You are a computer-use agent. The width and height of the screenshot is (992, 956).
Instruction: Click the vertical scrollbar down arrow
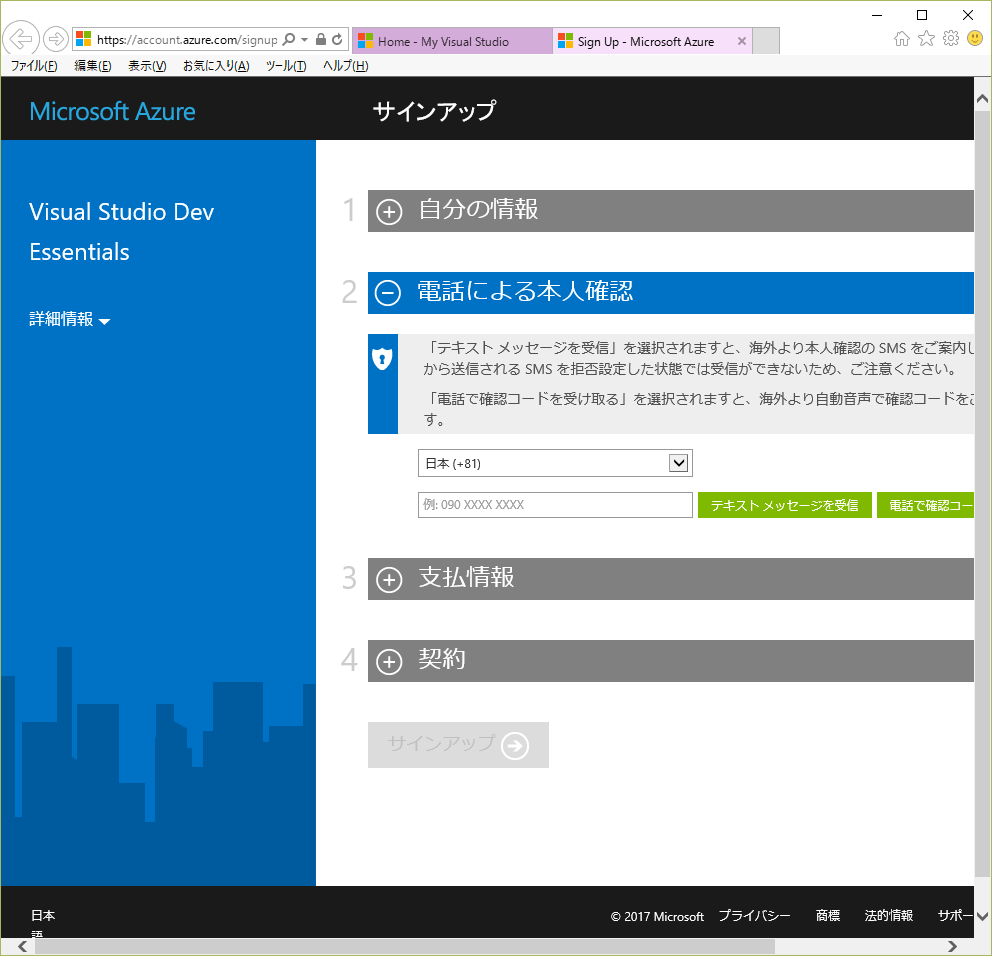983,916
